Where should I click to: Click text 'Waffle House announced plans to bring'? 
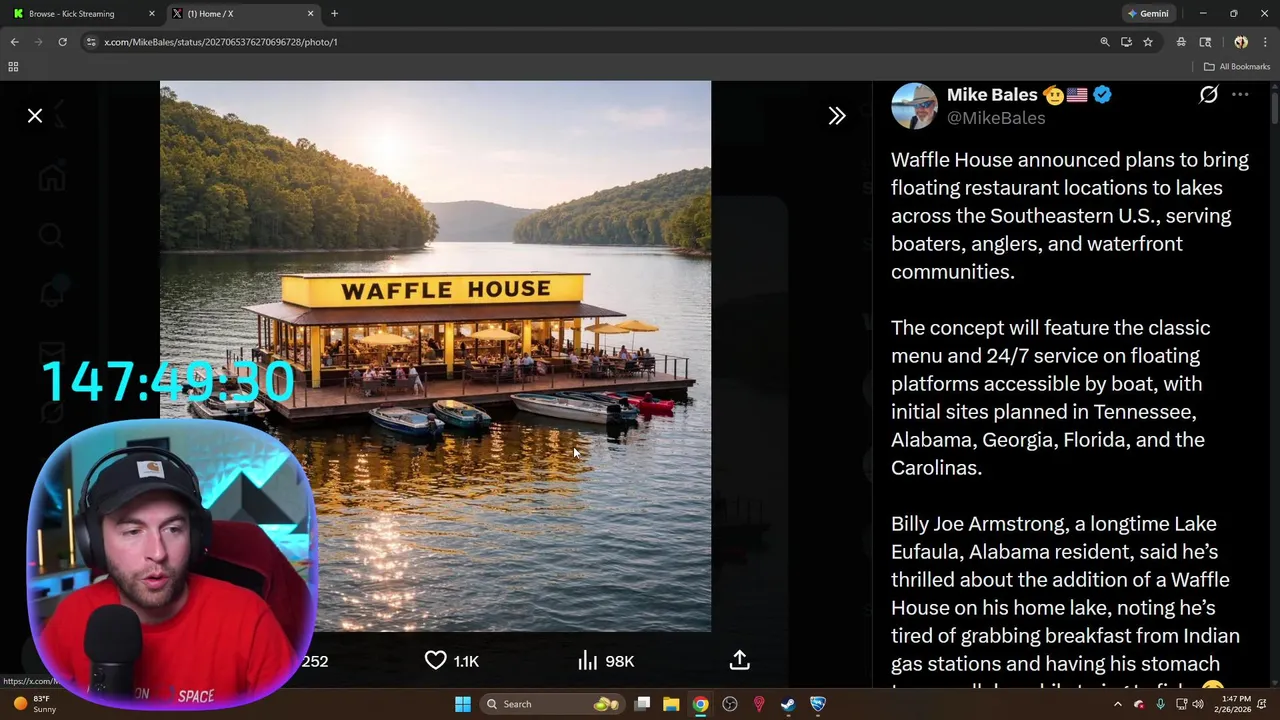1070,160
